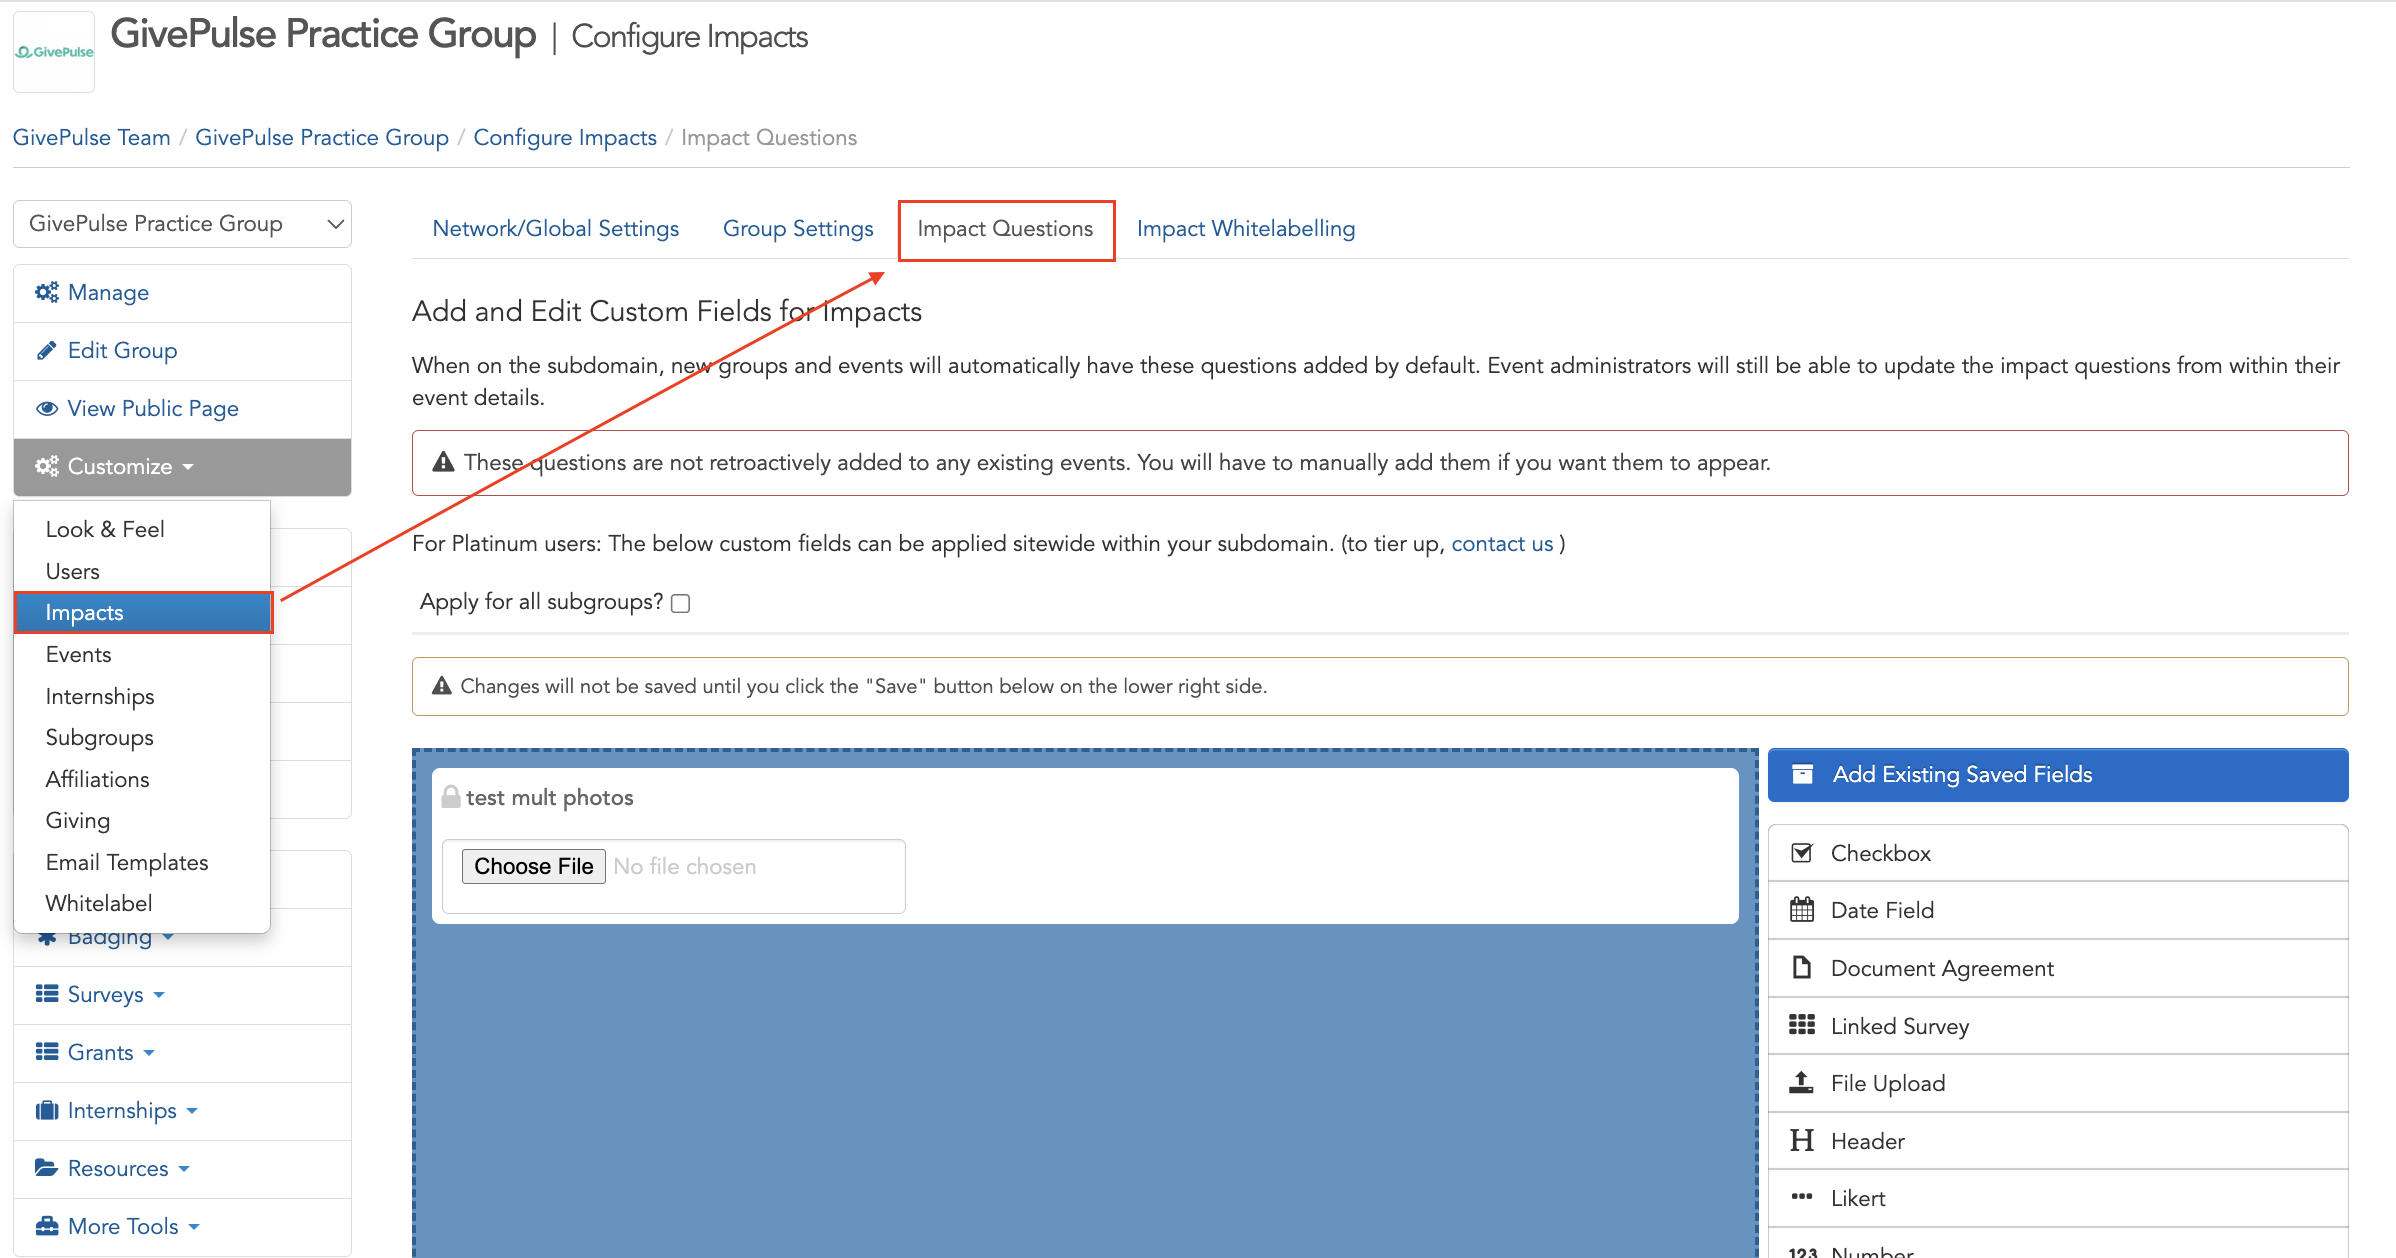The height and width of the screenshot is (1258, 2396).
Task: Click the archive icon on Add Existing Saved Fields
Action: [1802, 774]
